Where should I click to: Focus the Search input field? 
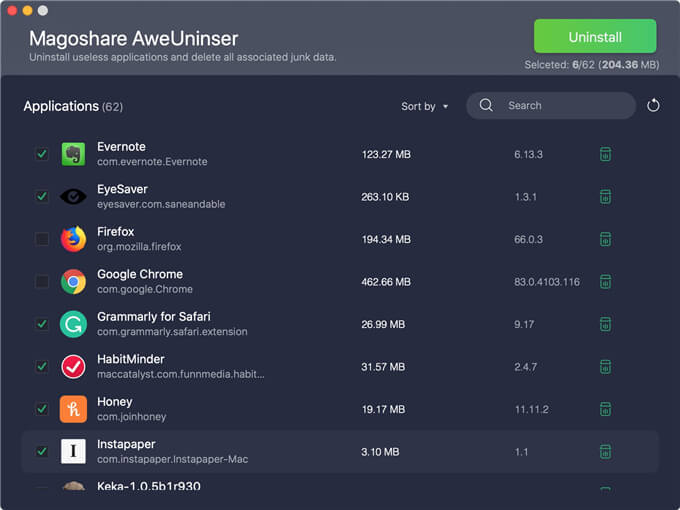click(551, 105)
